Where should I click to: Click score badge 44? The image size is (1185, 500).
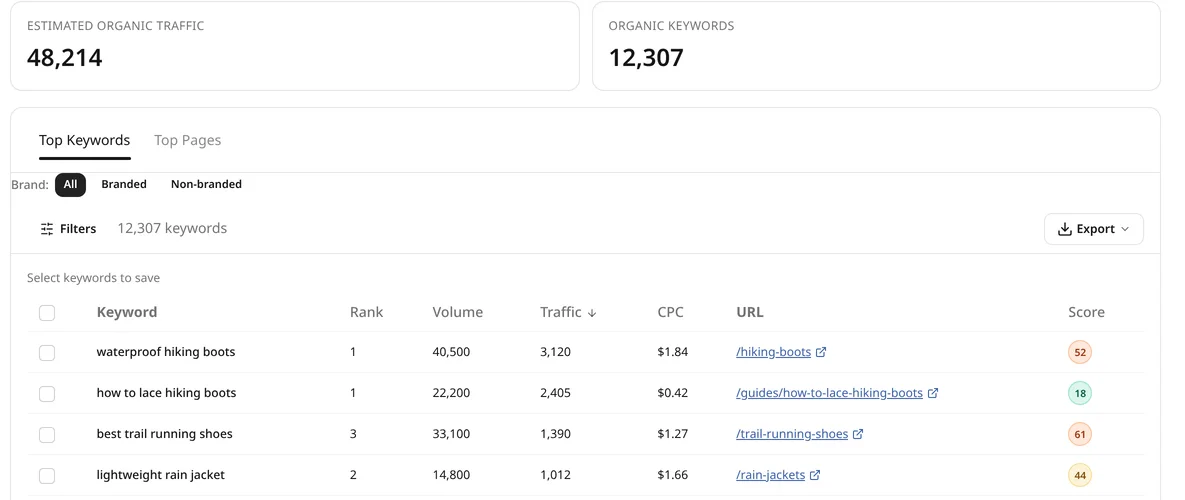(x=1080, y=475)
